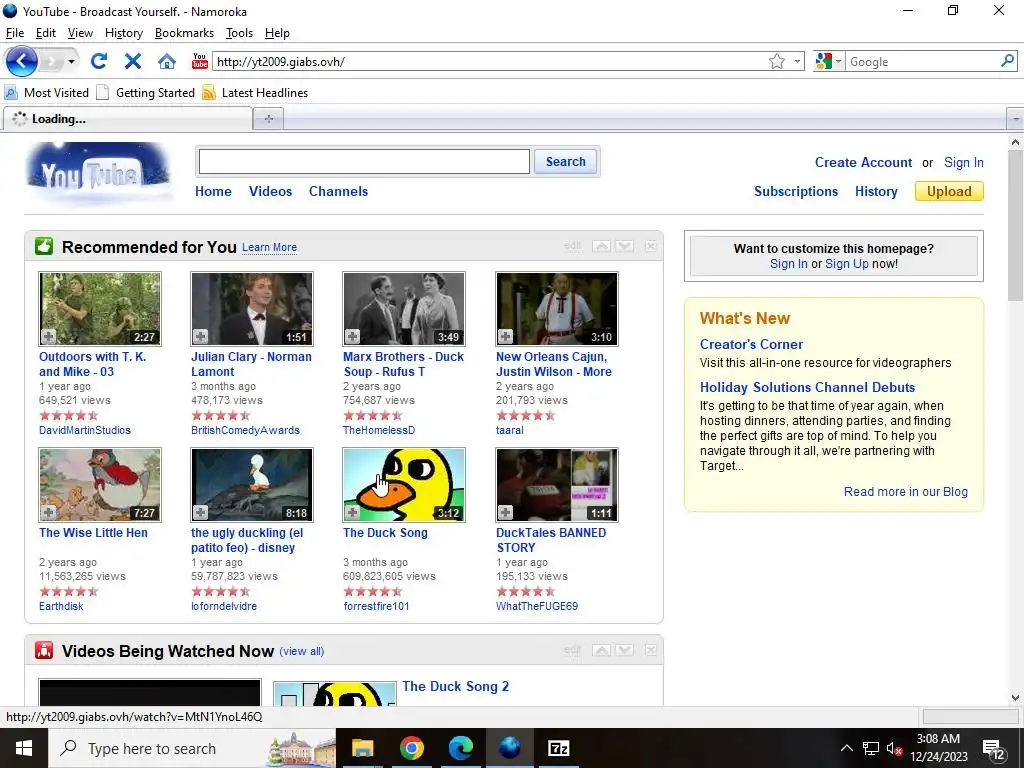1024x768 pixels.
Task: Open The Duck Song thumbnail
Action: click(x=404, y=485)
